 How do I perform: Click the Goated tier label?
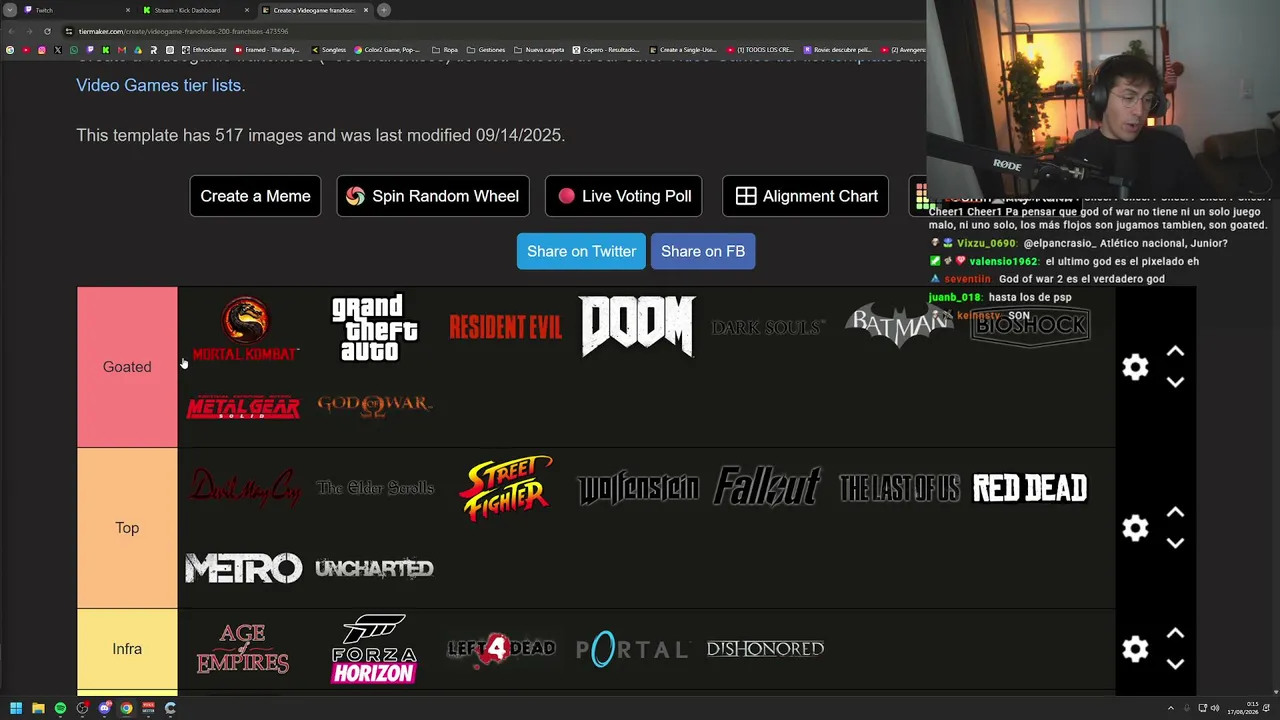point(127,367)
